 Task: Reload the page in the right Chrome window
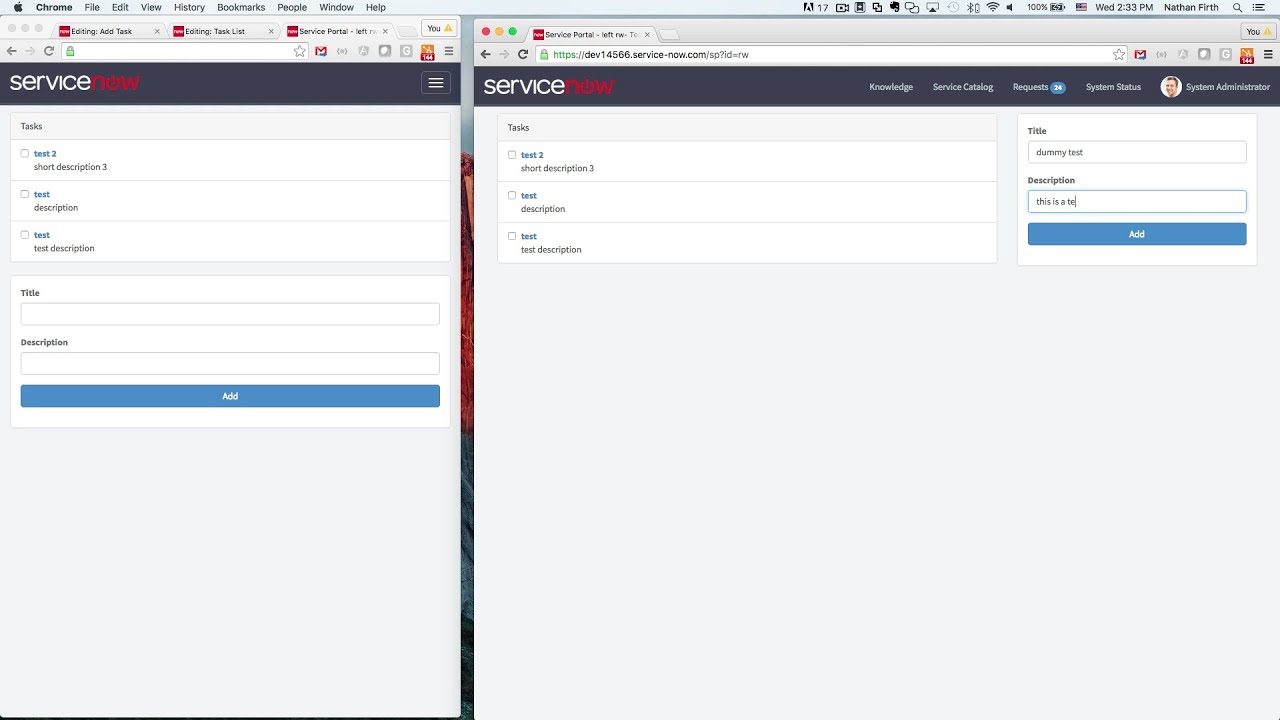522,54
